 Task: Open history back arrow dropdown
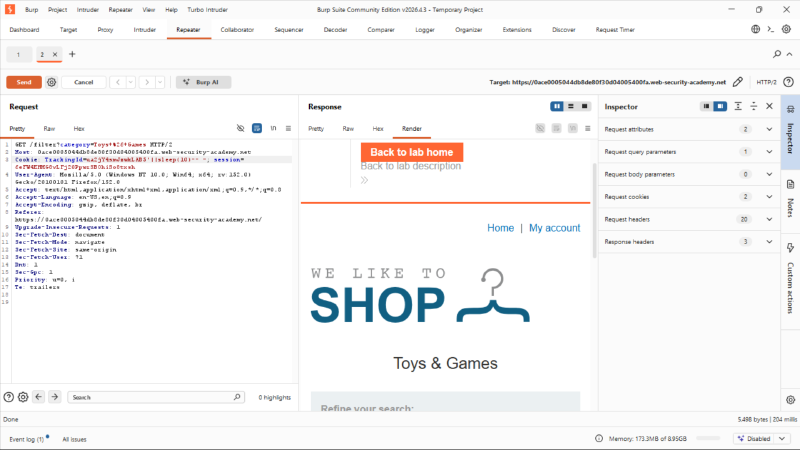(x=131, y=82)
